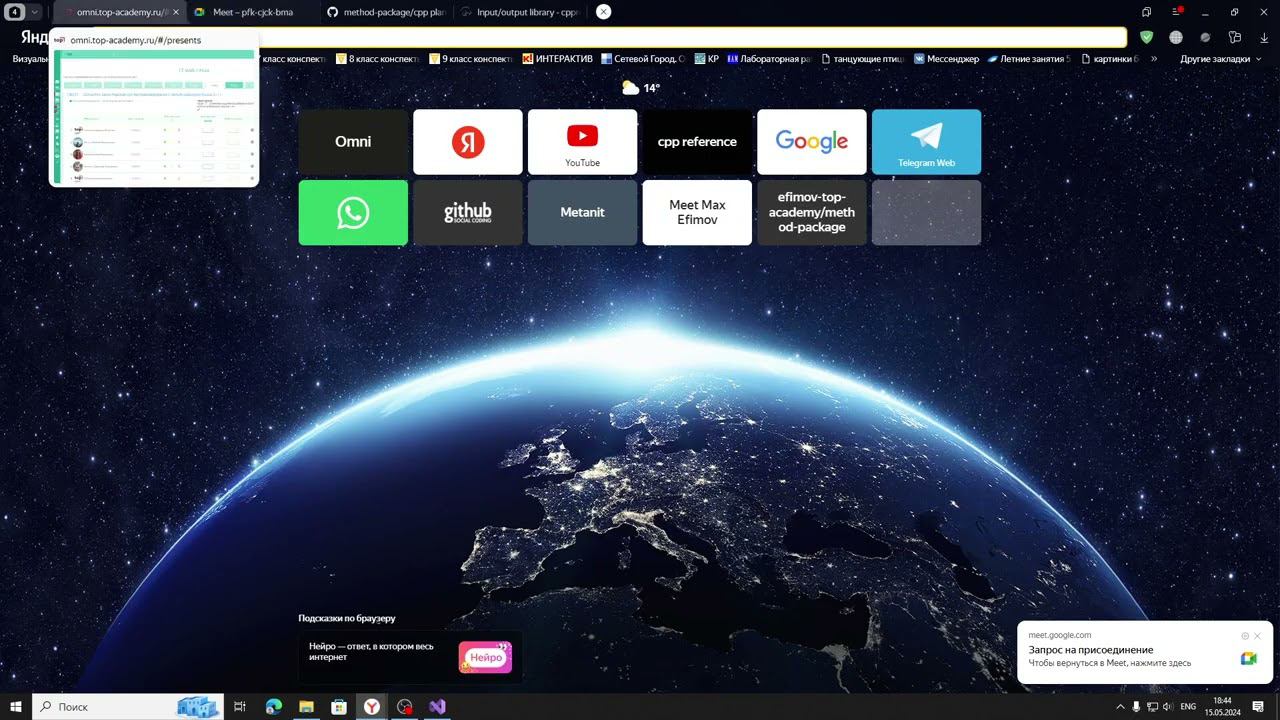Open the Мессенджер VK bookmark

point(947,59)
